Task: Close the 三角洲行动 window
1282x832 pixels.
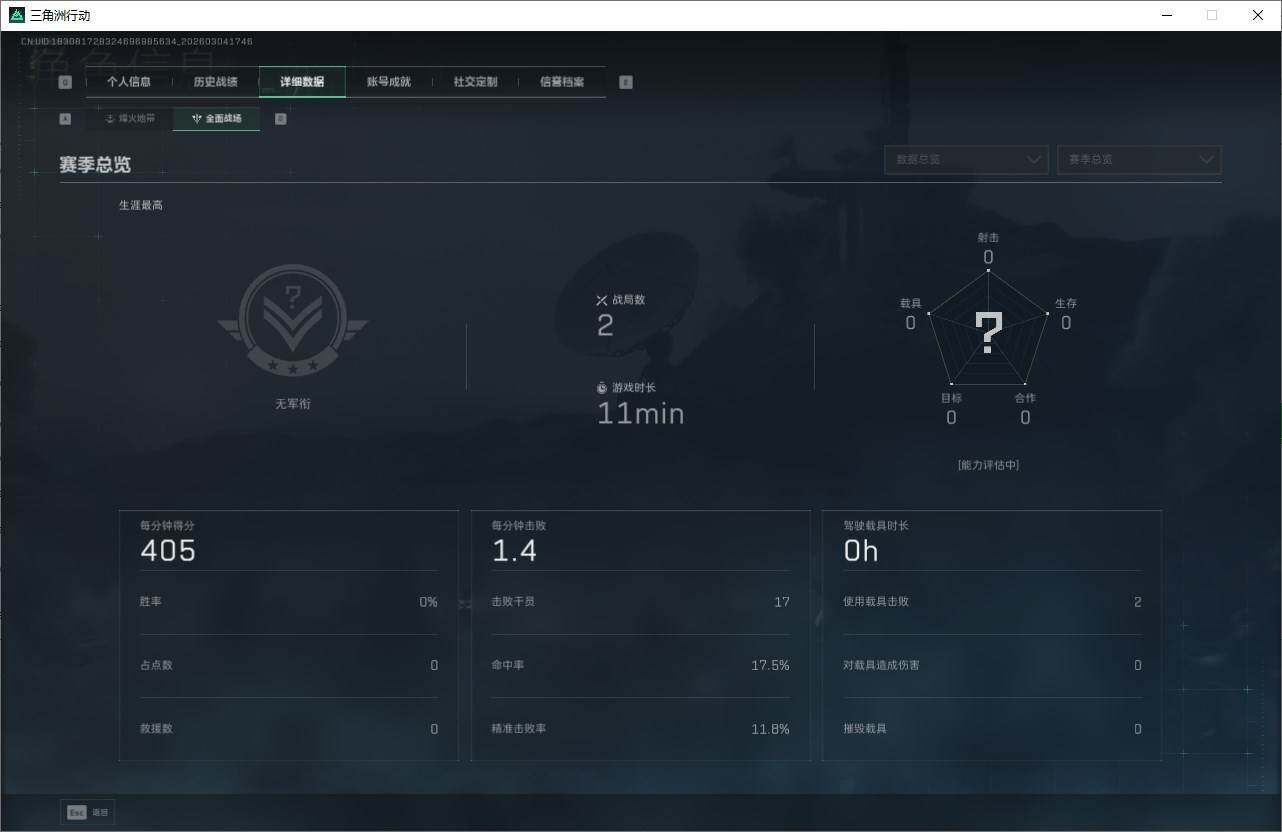Action: [1258, 15]
